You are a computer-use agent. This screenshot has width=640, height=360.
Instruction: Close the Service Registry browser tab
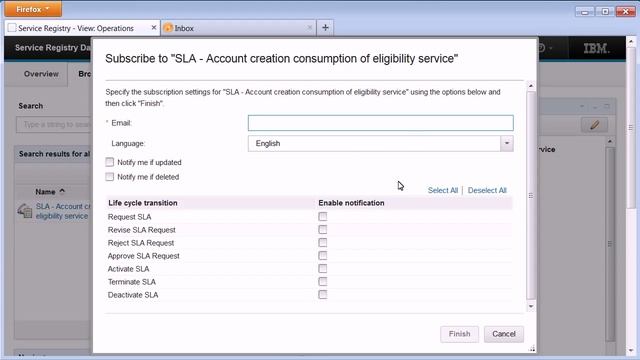[154, 28]
